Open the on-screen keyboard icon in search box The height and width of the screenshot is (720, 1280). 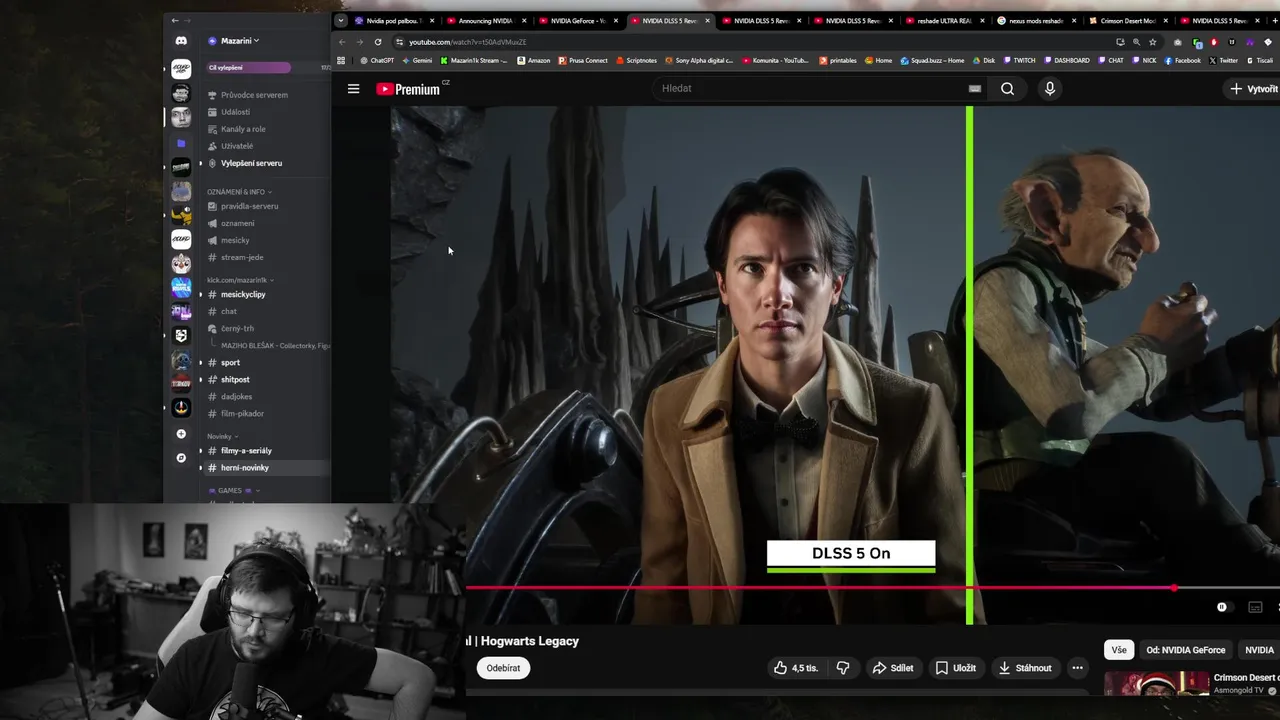coord(974,89)
